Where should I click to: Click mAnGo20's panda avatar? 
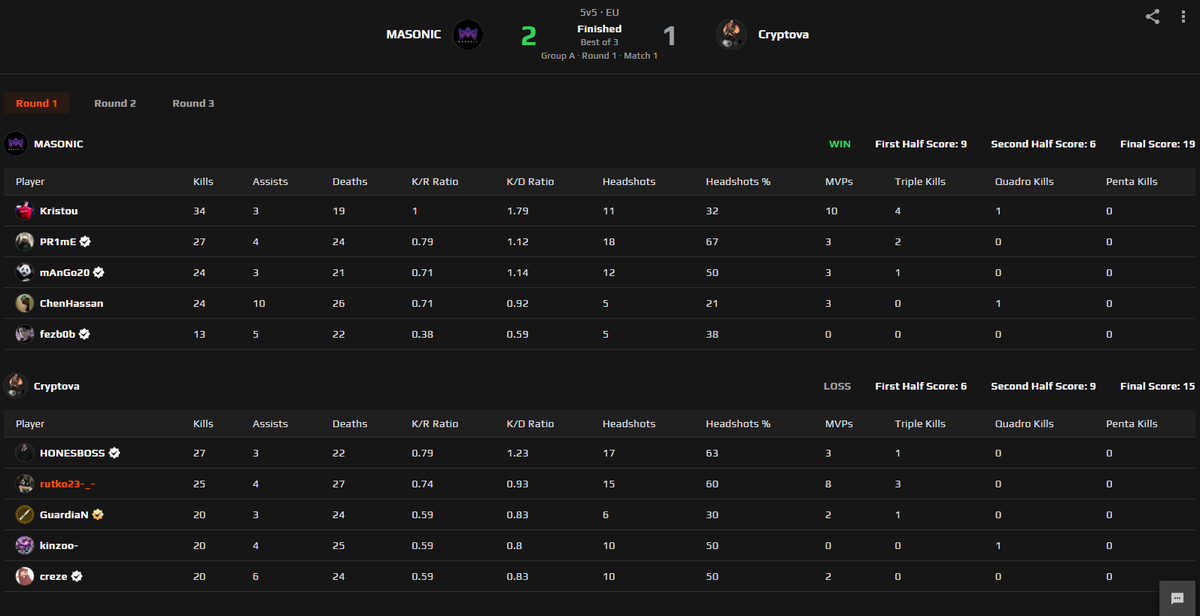point(25,272)
